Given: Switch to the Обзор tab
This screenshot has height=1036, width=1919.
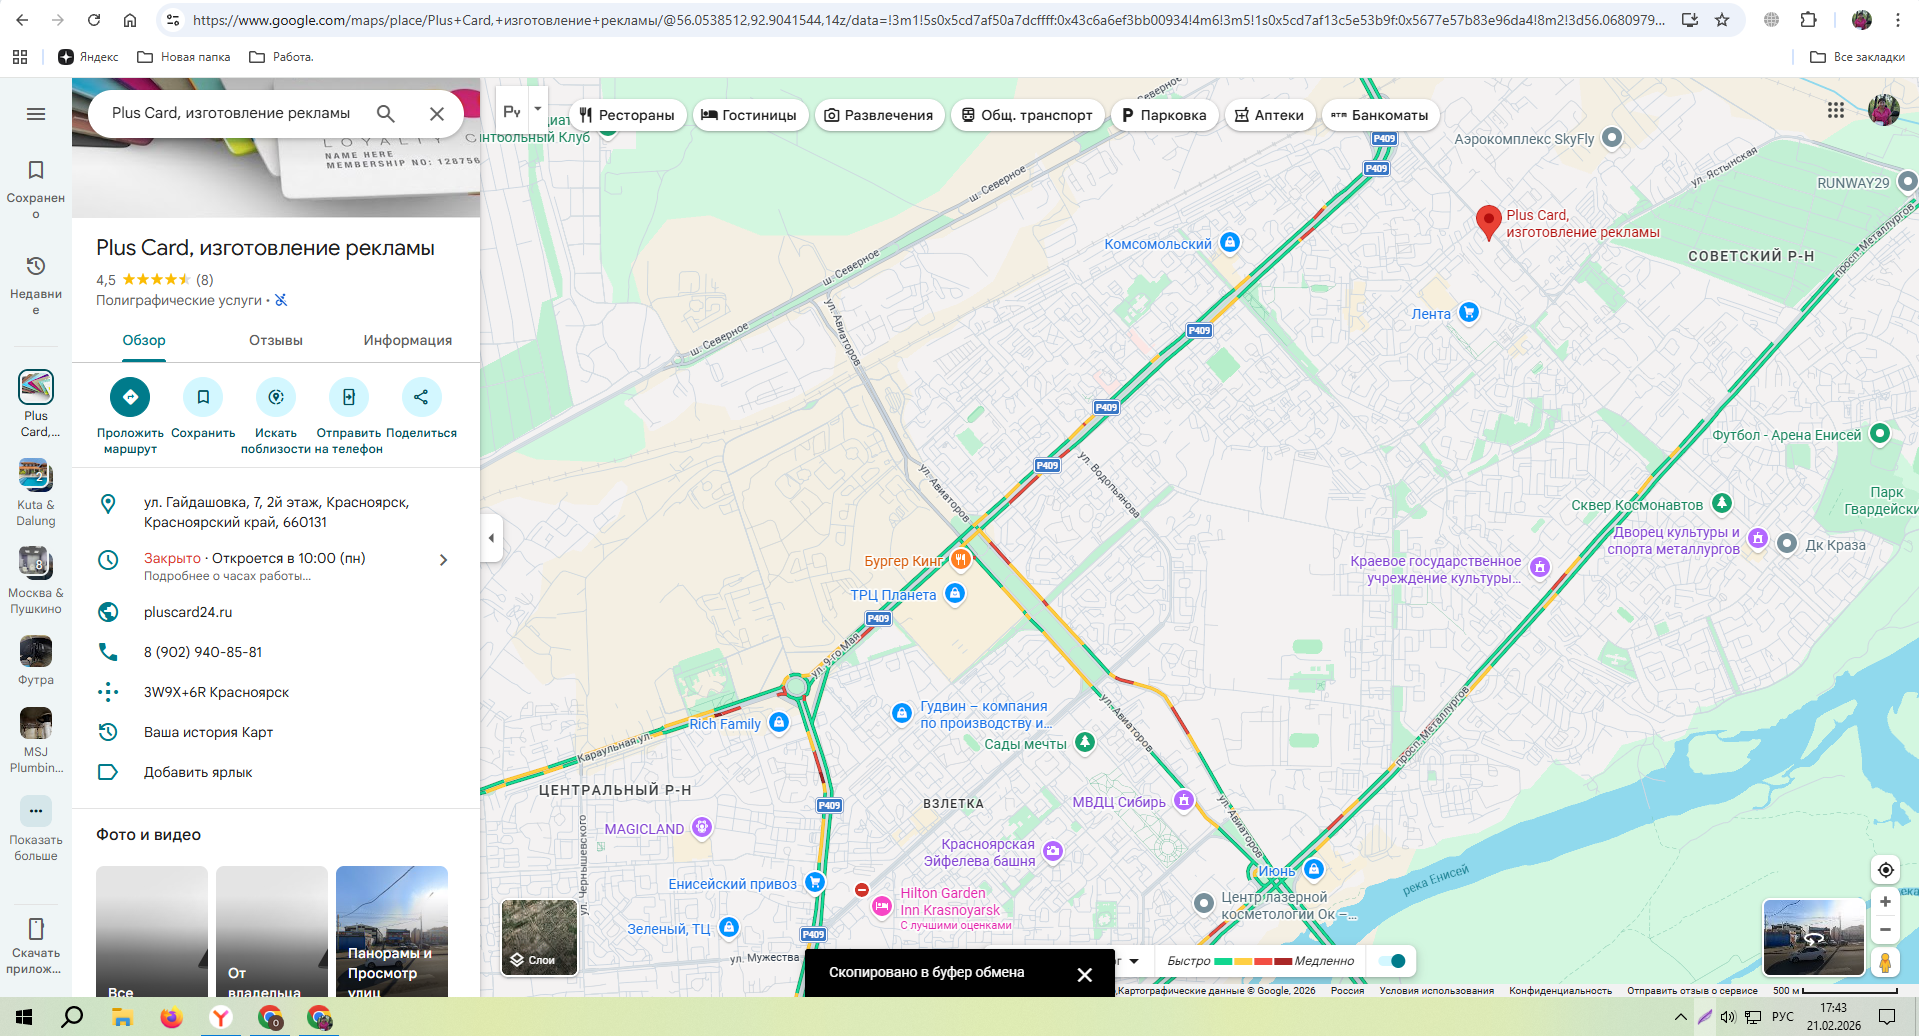Looking at the screenshot, I should pyautogui.click(x=144, y=341).
